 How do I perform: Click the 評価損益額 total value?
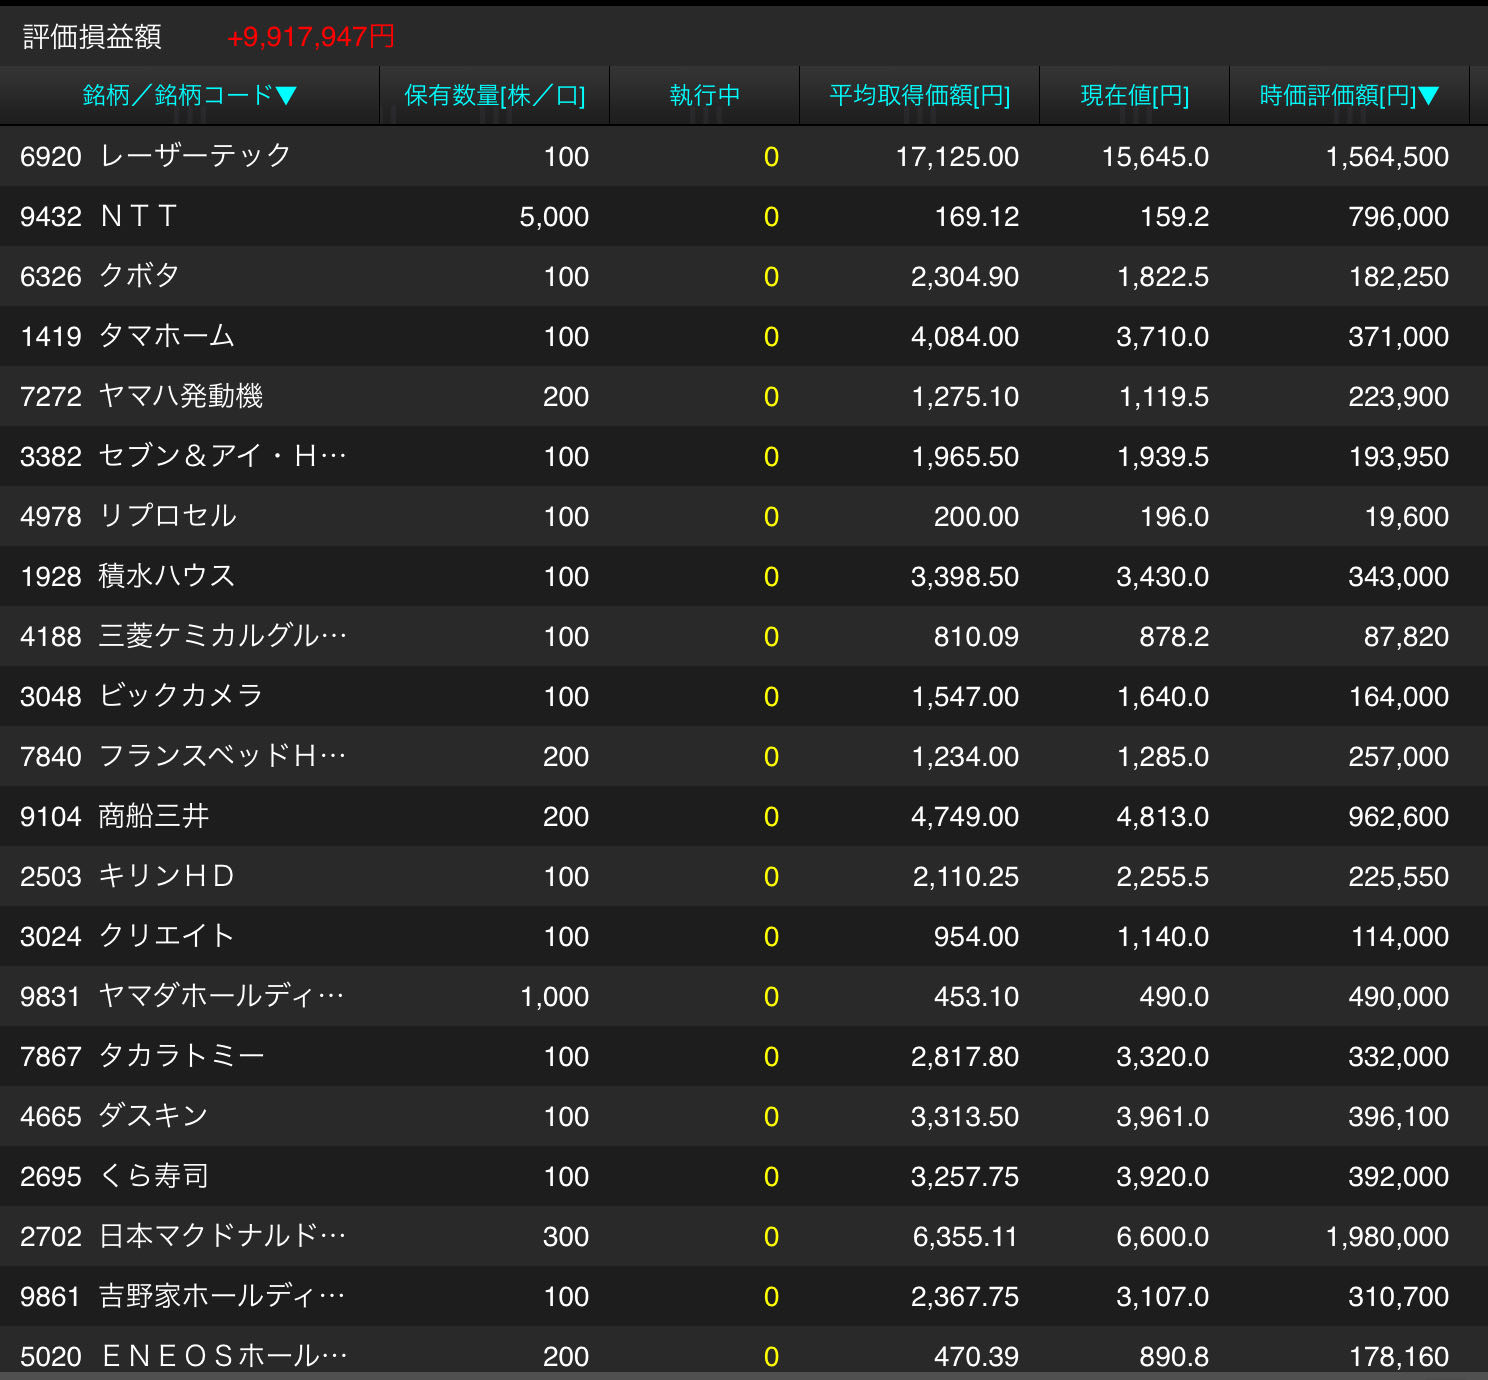click(x=311, y=37)
